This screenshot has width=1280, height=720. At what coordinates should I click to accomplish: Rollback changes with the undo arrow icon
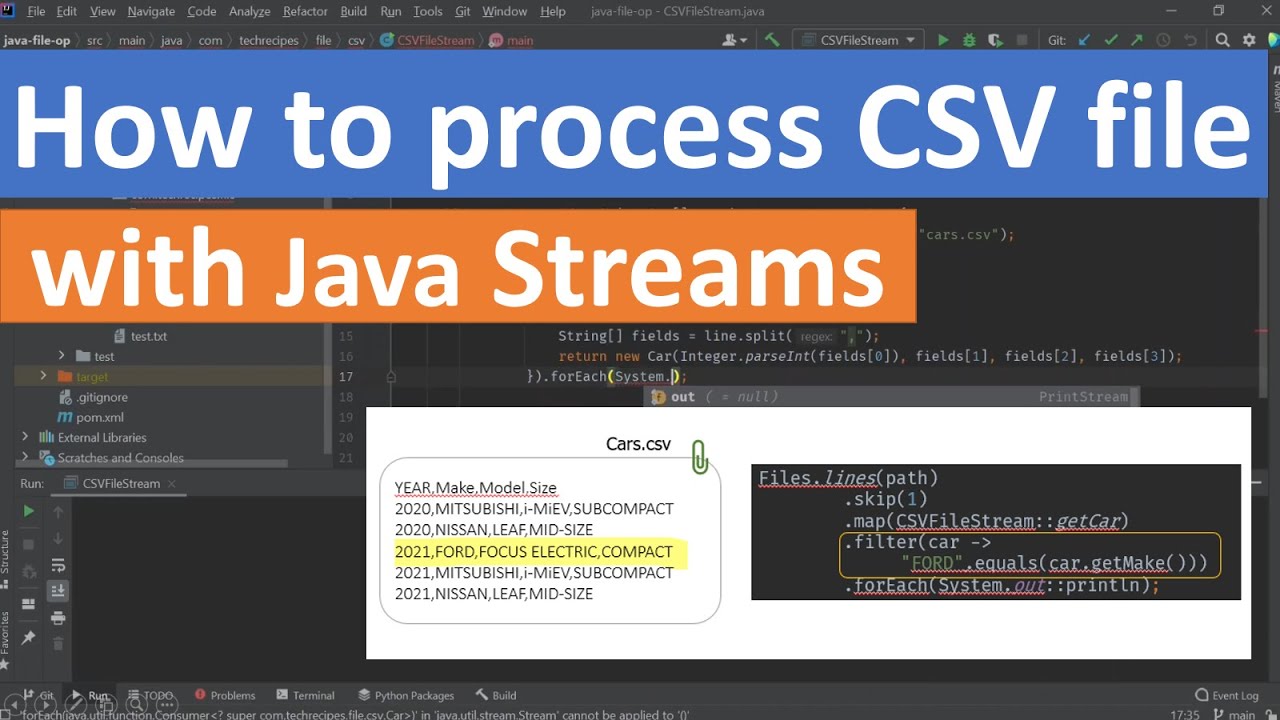coord(1189,40)
